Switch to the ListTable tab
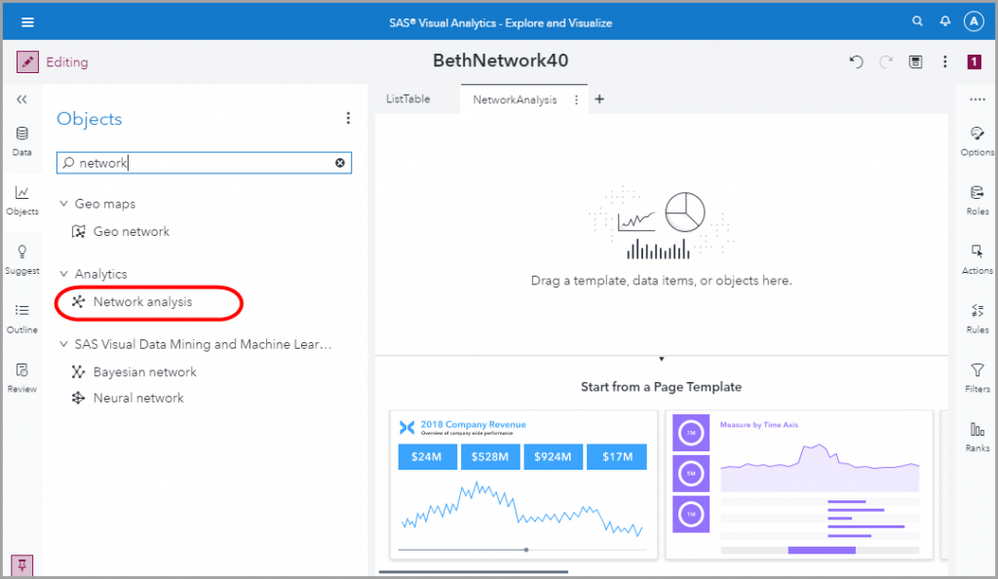The height and width of the screenshot is (579, 998). (408, 99)
